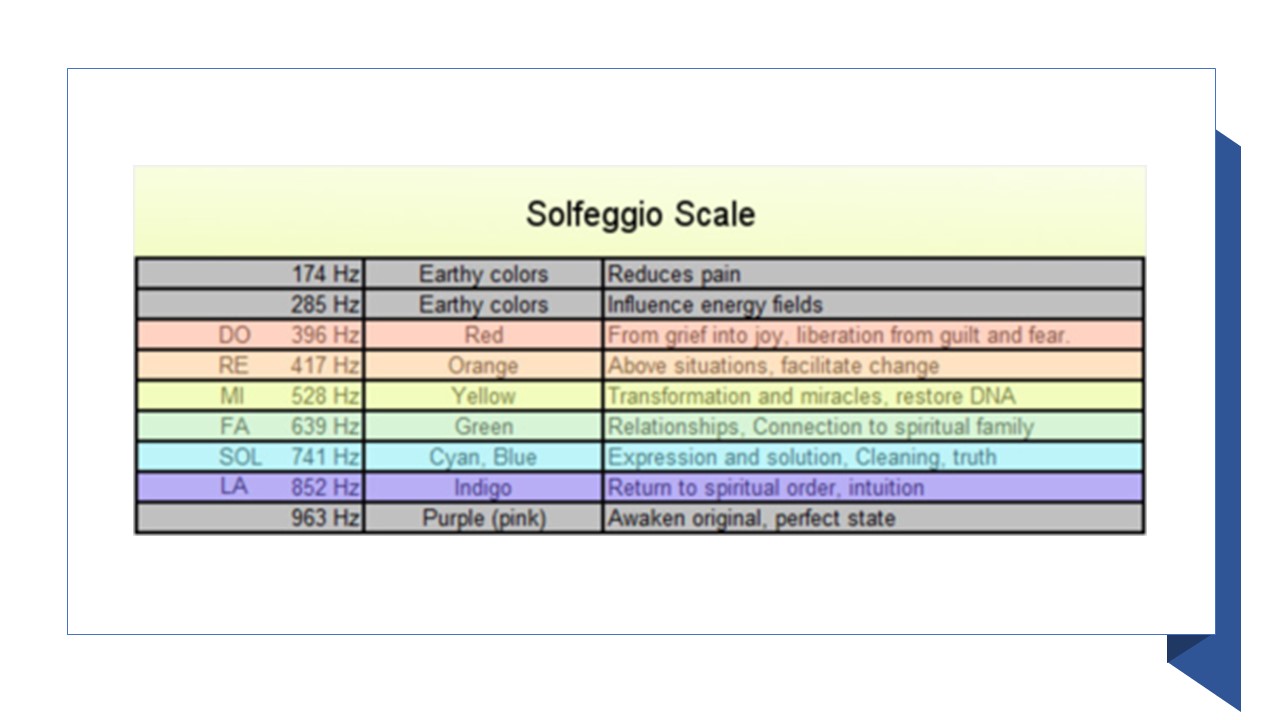The width and height of the screenshot is (1280, 720).
Task: Click the "Cyan, Blue" color cell
Action: 484,458
